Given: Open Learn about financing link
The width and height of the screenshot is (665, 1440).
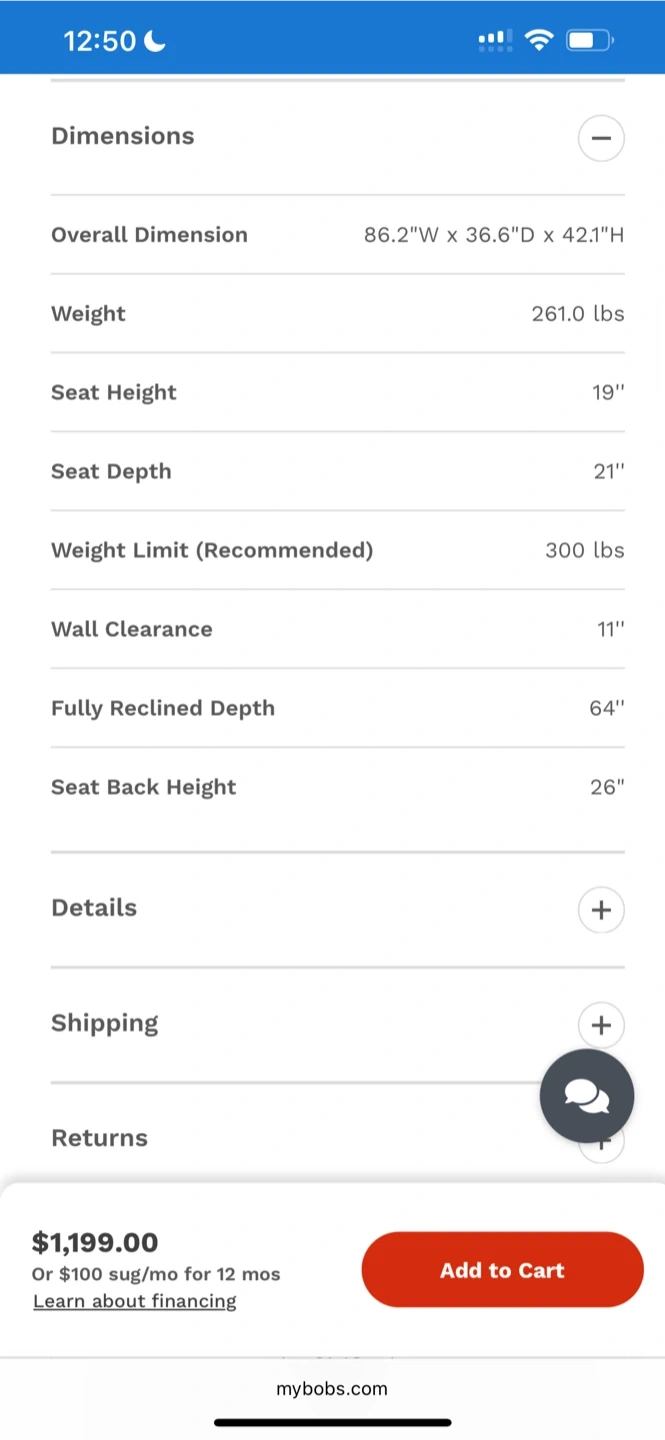Looking at the screenshot, I should 135,1301.
